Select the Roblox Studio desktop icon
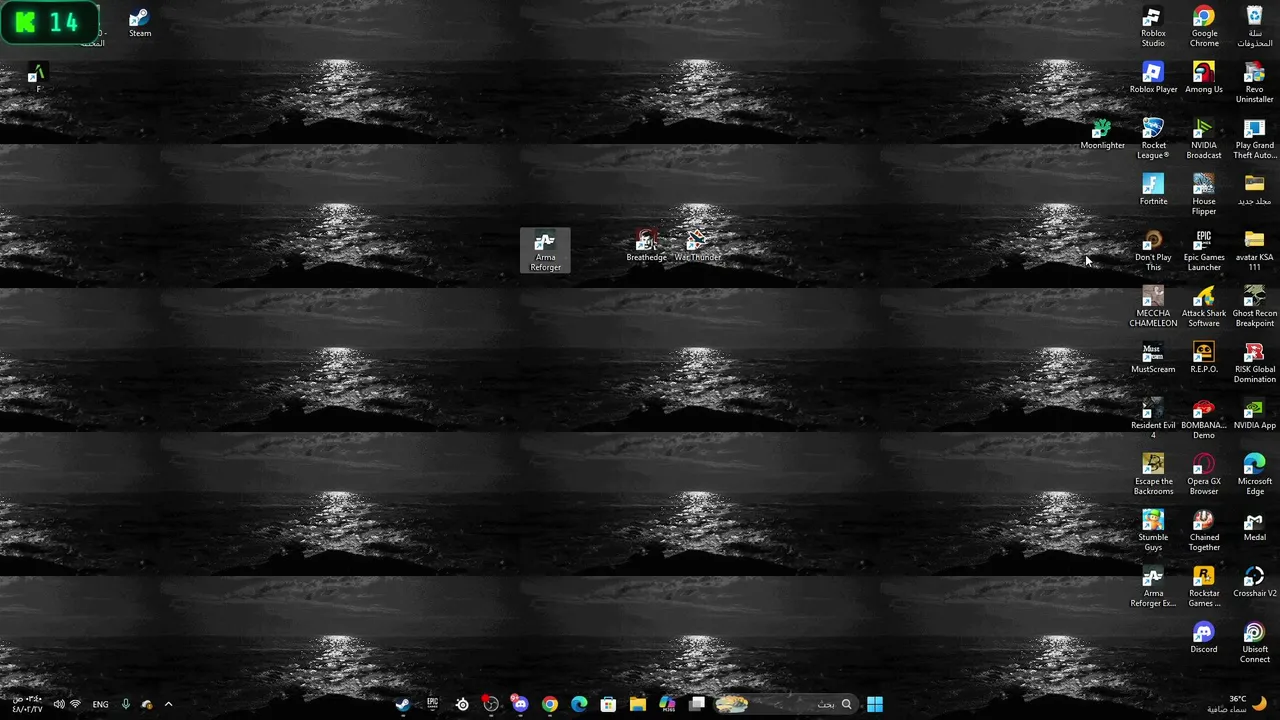Viewport: 1280px width, 720px height. [1153, 28]
